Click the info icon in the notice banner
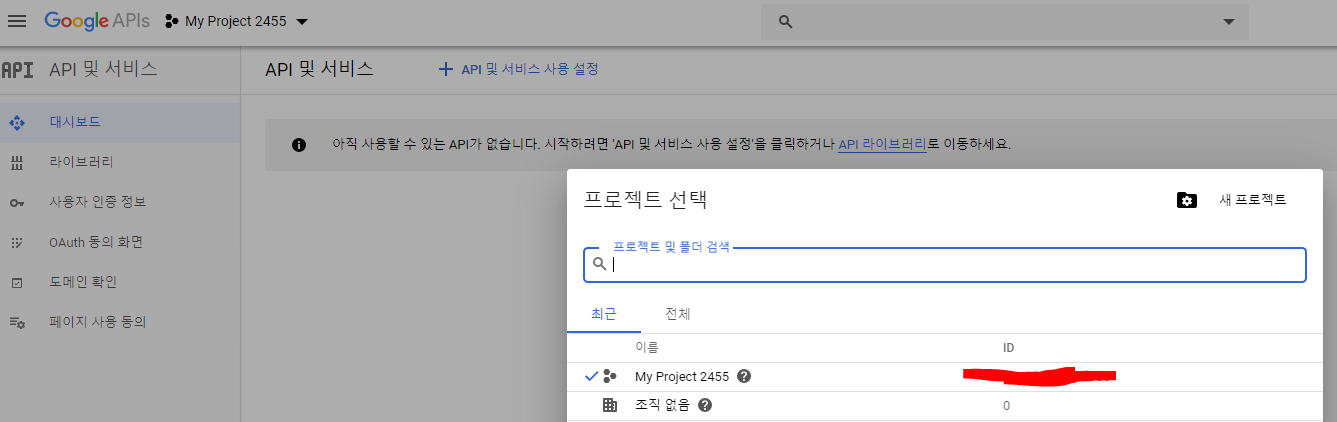Viewport: 1337px width, 422px height. pyautogui.click(x=298, y=144)
